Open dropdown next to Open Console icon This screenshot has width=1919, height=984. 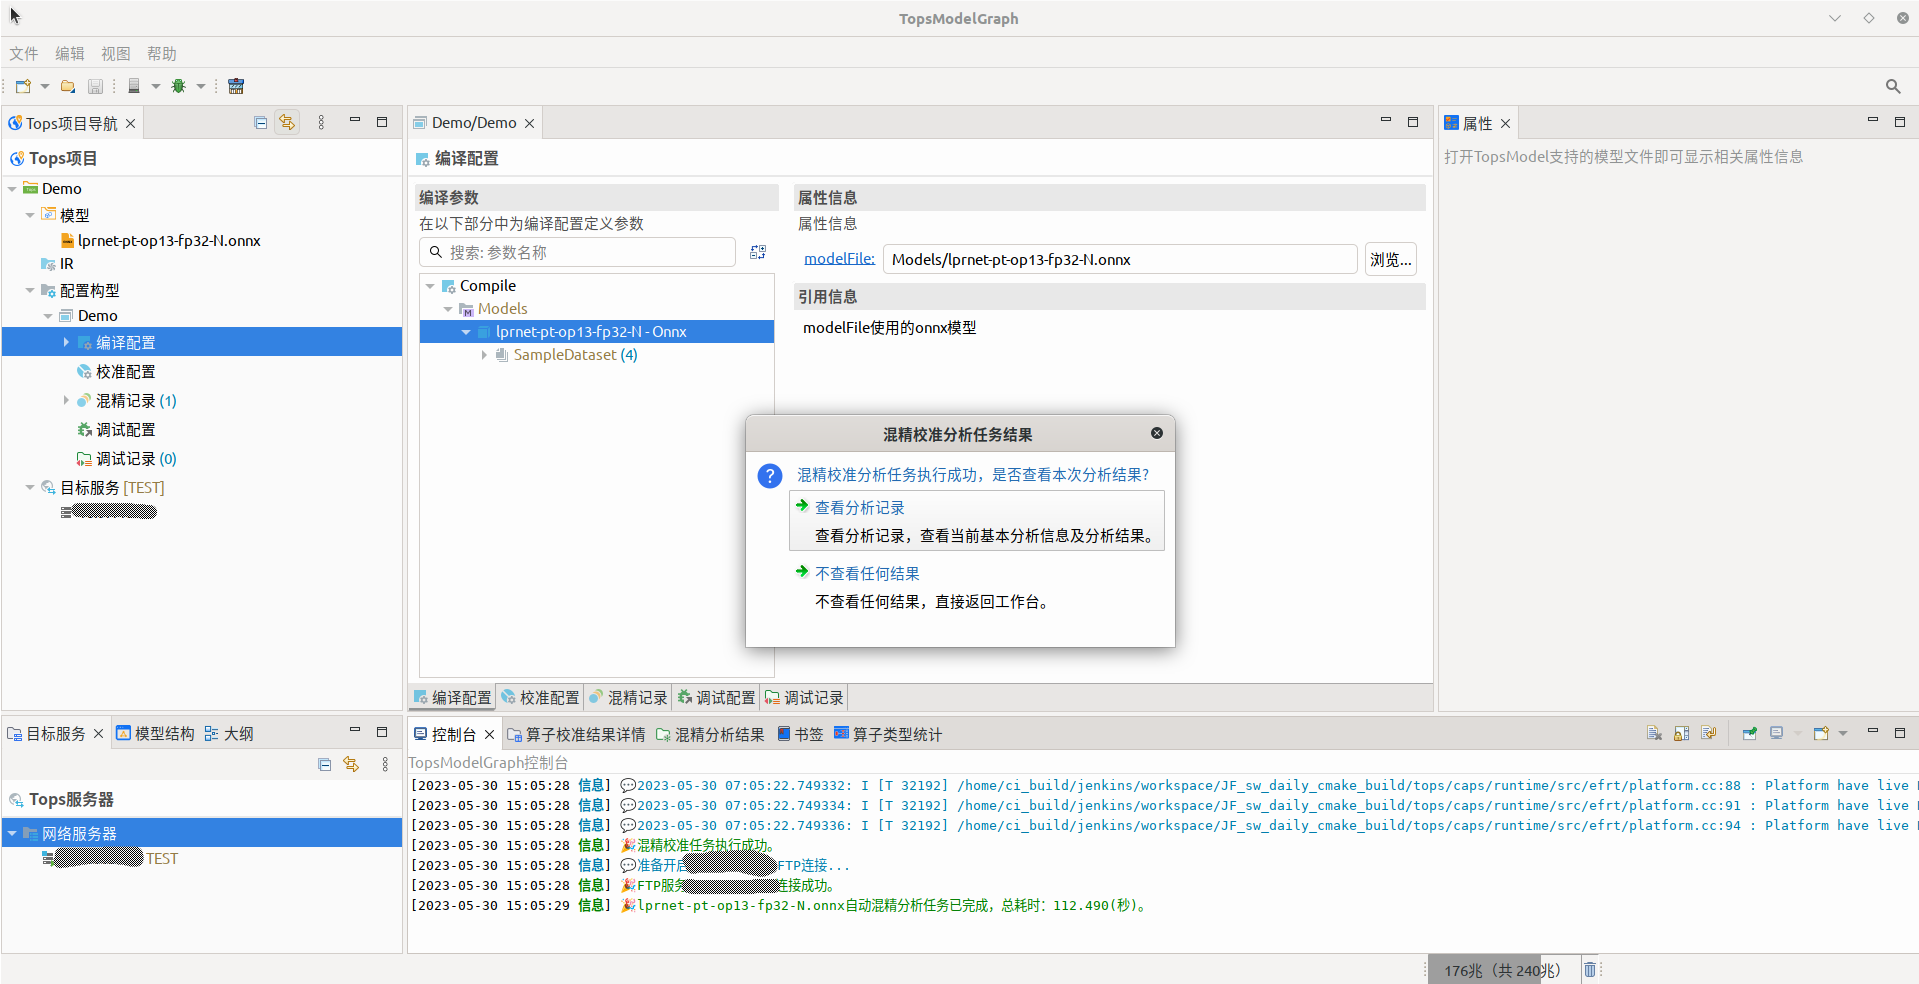[x=1843, y=733]
